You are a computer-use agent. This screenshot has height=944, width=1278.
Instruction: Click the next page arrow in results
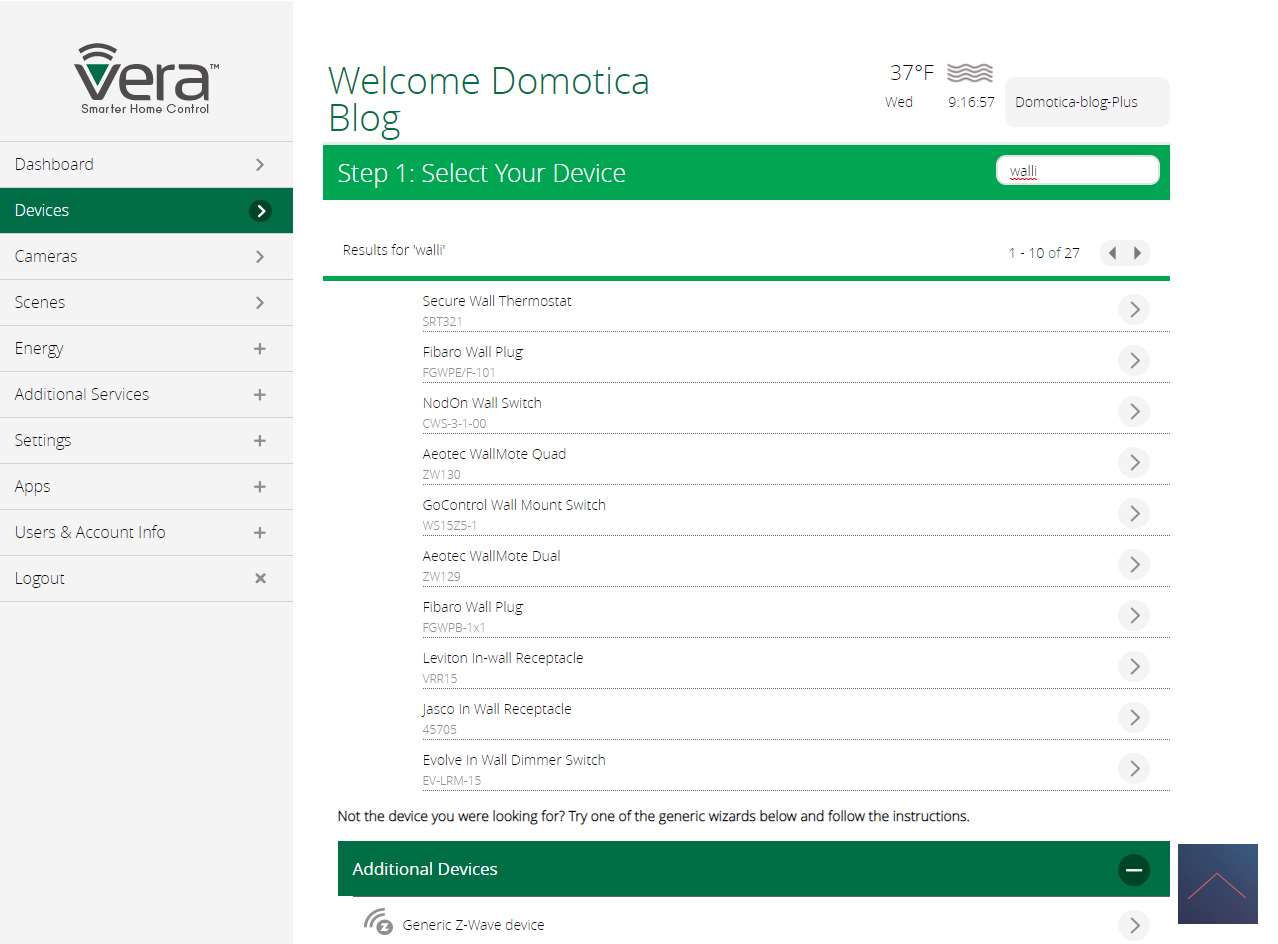(x=1137, y=253)
